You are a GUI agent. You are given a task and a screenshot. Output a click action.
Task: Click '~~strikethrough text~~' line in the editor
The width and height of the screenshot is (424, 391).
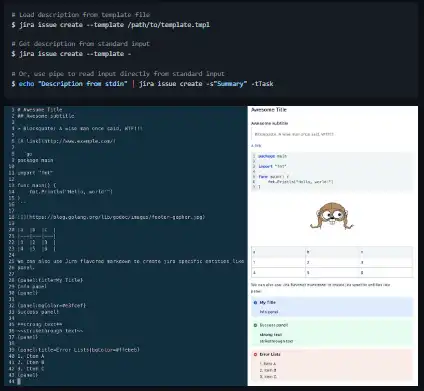[50, 331]
